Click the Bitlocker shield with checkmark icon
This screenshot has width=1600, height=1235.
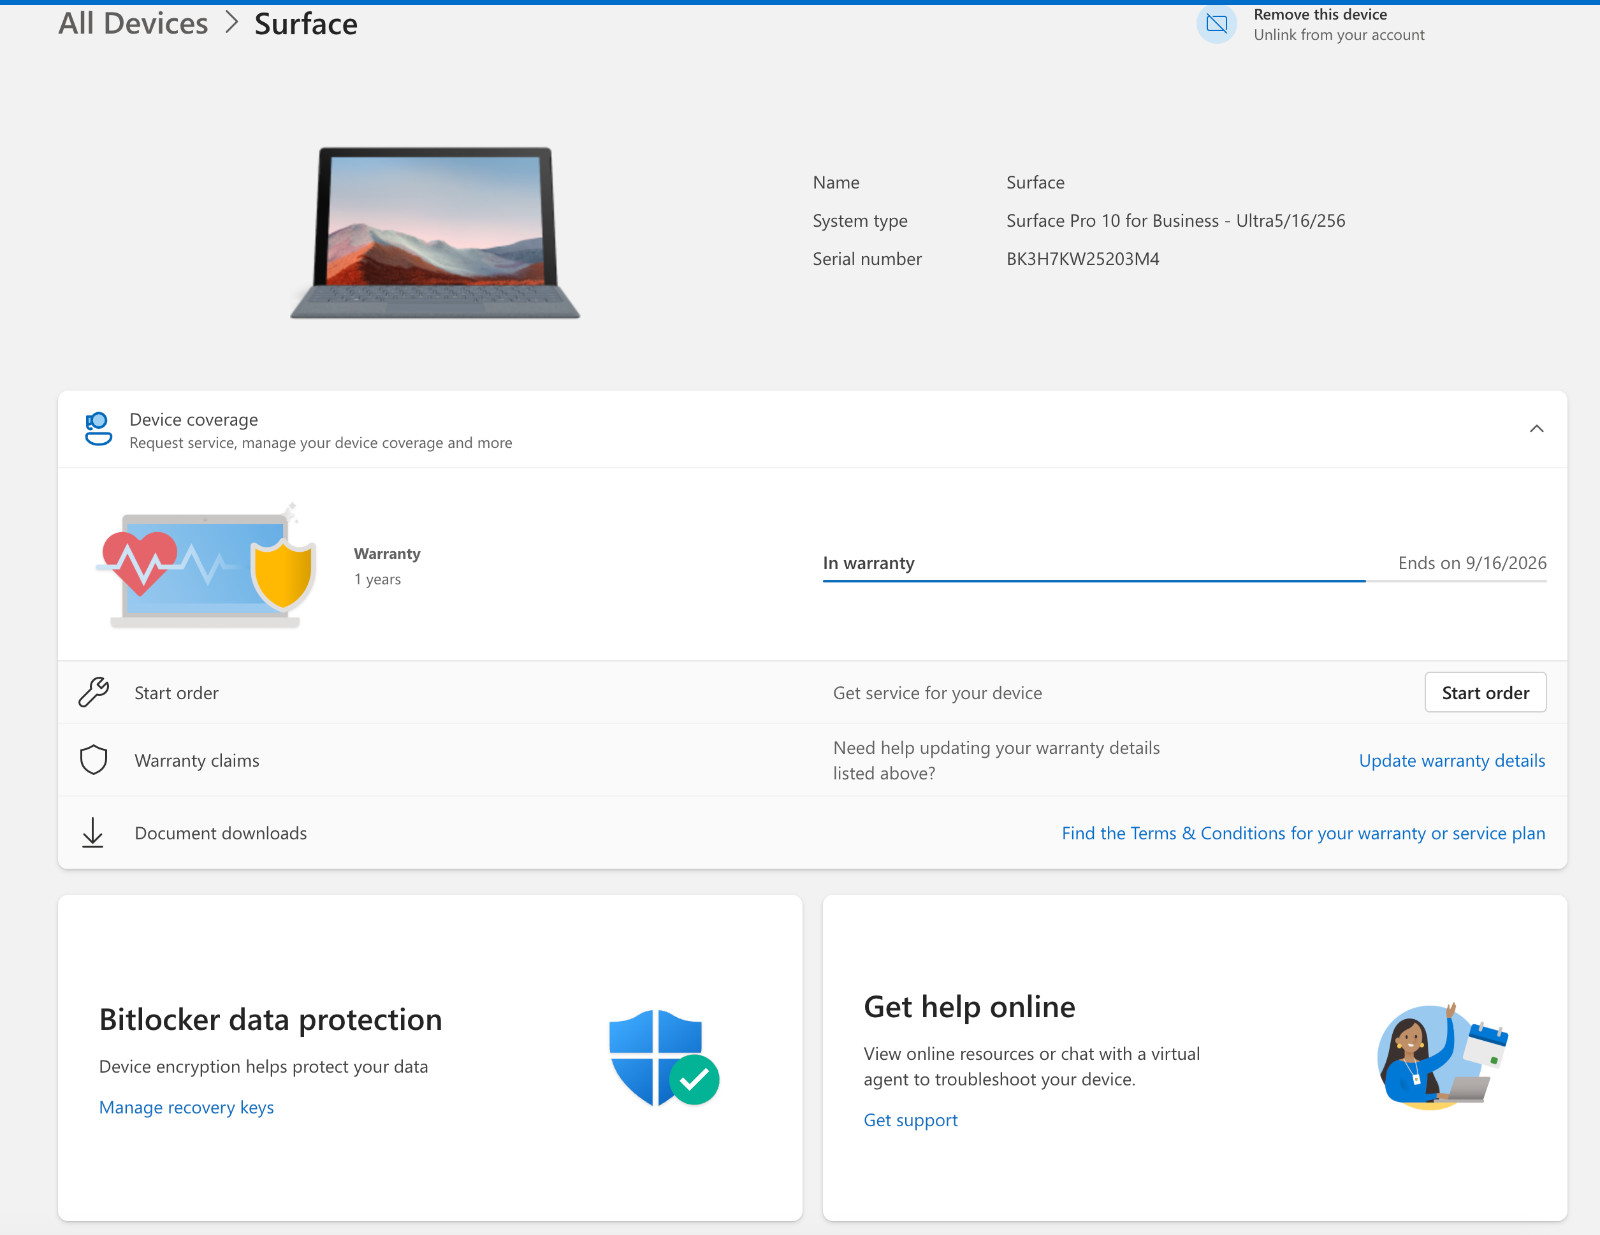(664, 1058)
